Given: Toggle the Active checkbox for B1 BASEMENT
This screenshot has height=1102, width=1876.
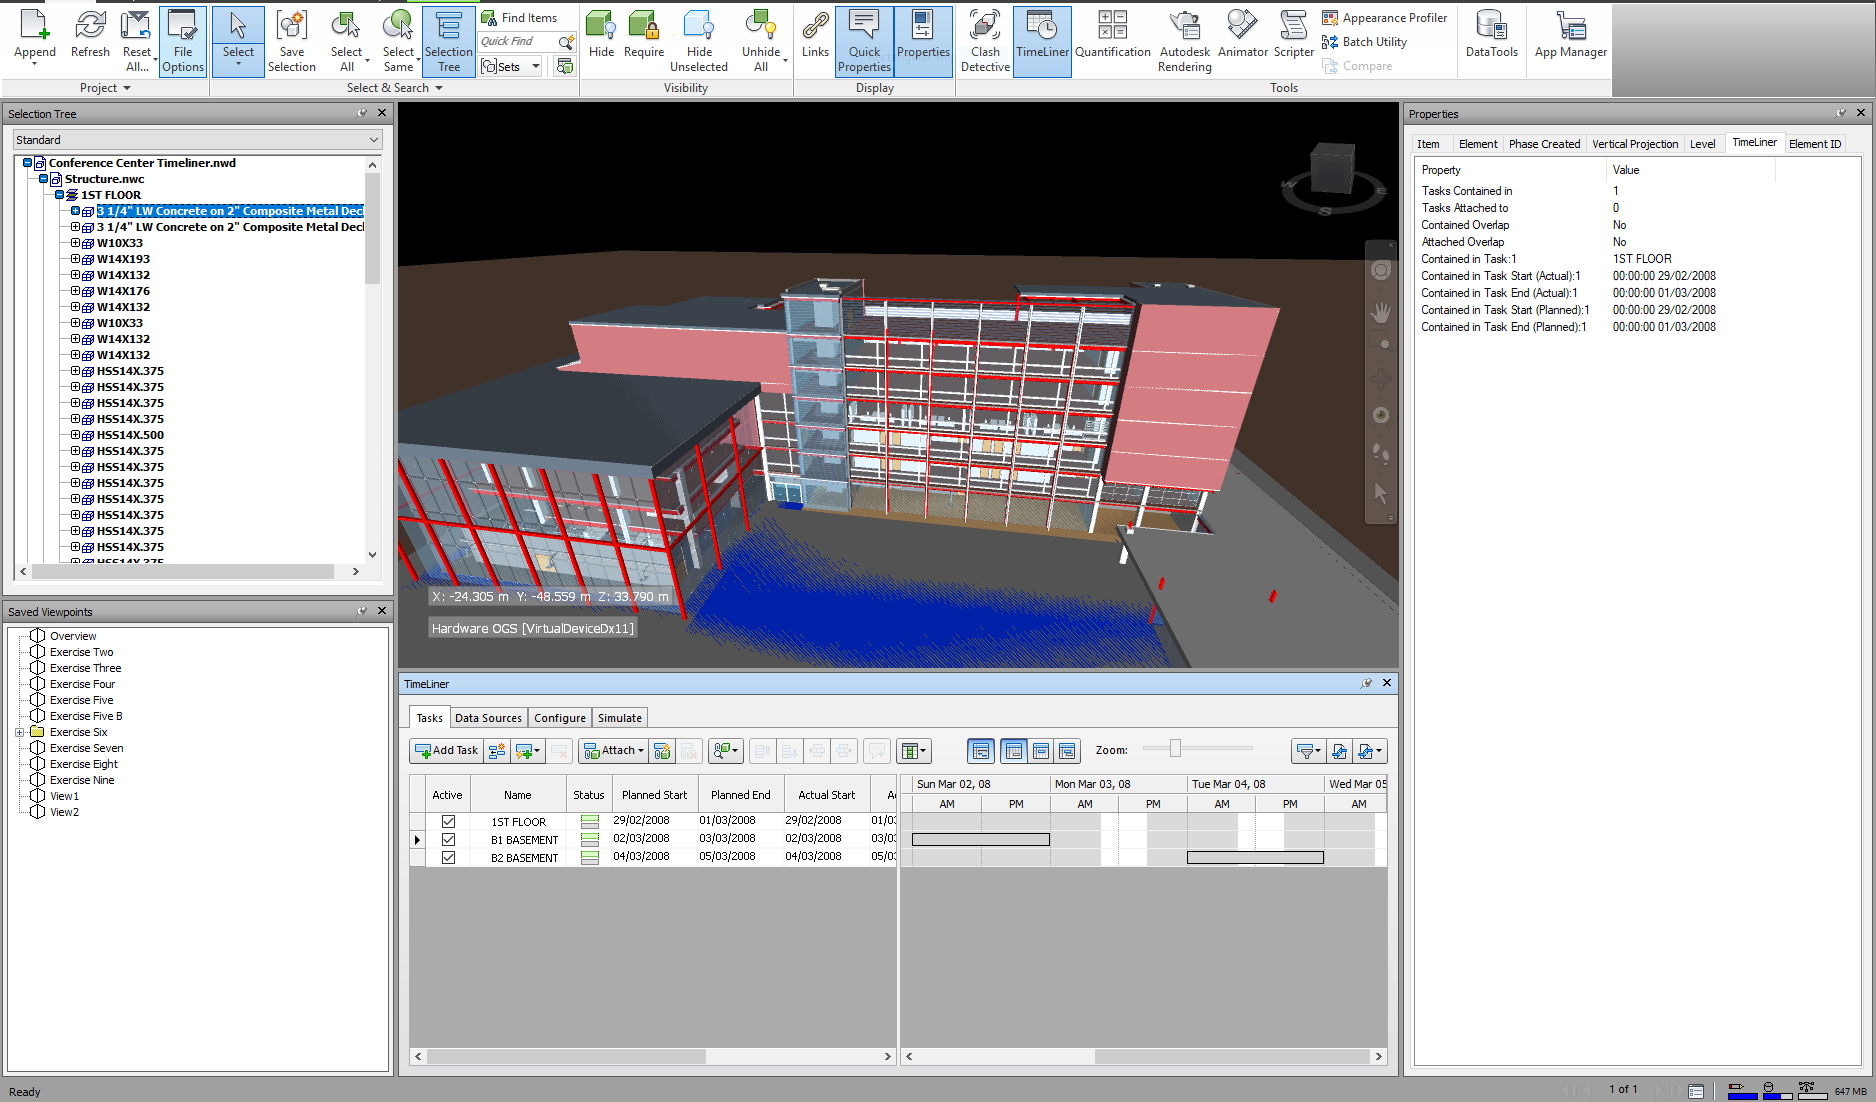Looking at the screenshot, I should coord(448,839).
